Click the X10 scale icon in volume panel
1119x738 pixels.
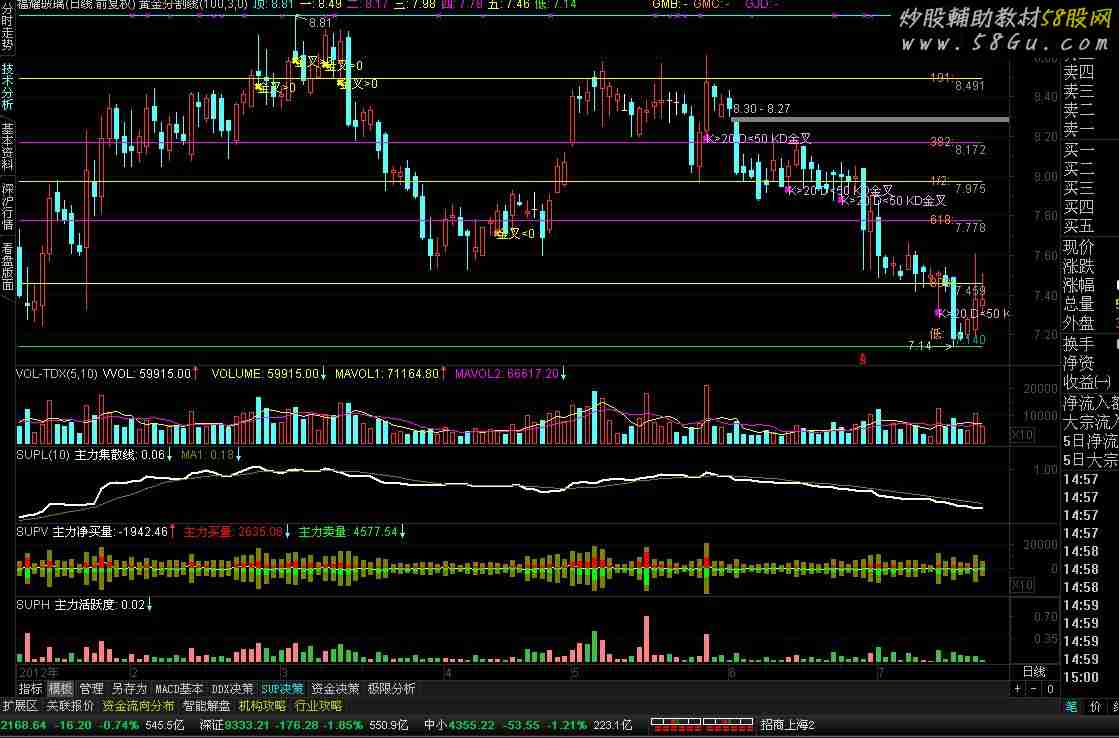click(x=1022, y=435)
